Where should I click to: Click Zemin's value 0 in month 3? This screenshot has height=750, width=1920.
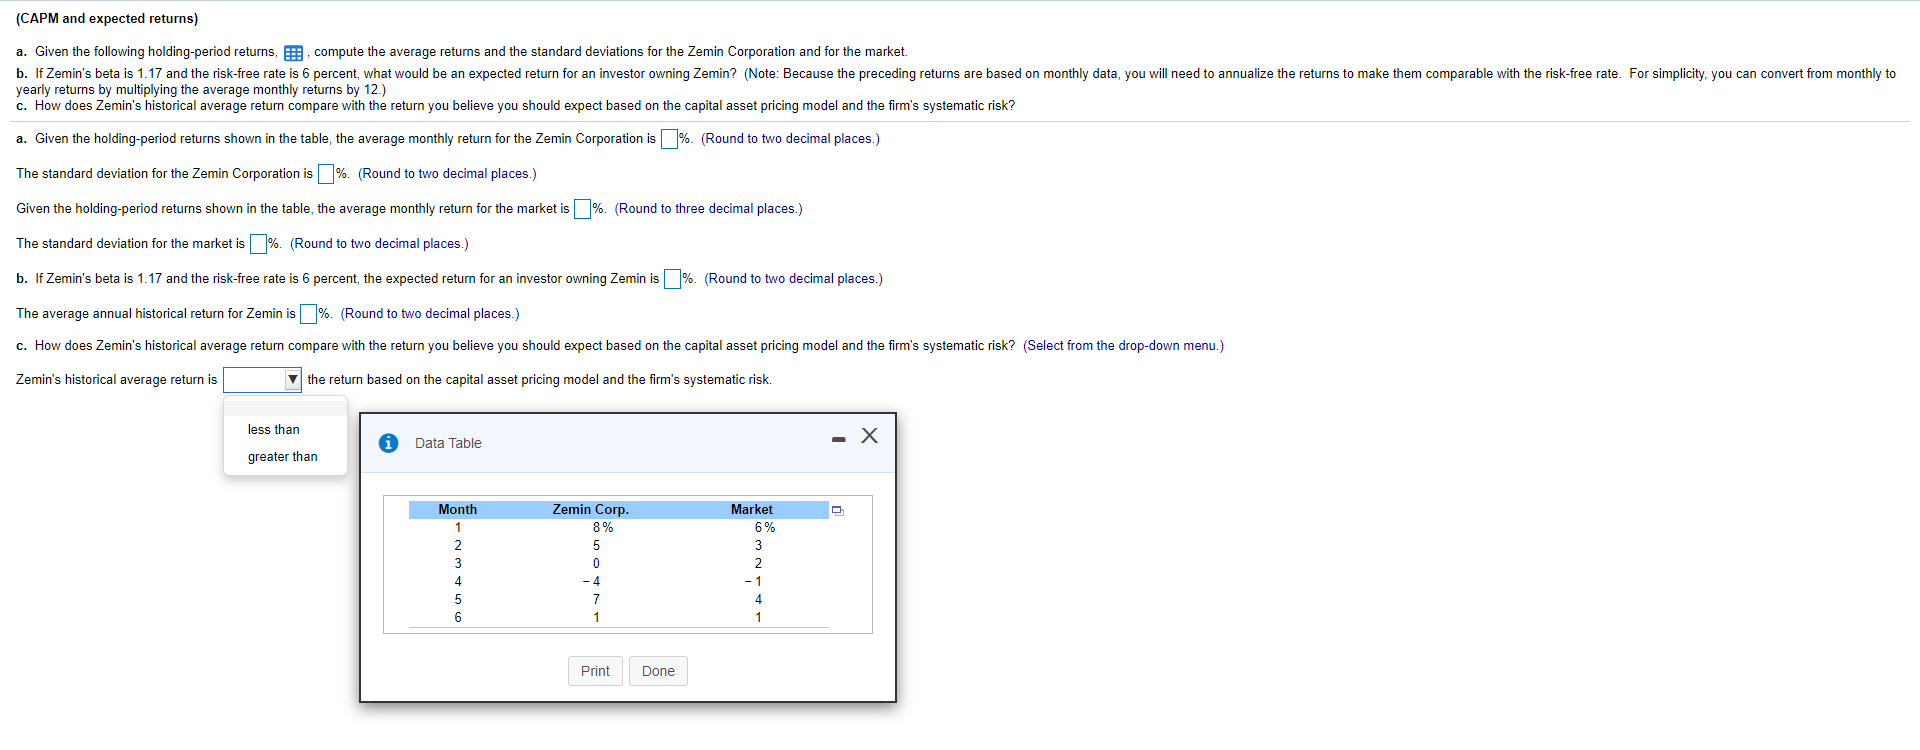point(597,564)
